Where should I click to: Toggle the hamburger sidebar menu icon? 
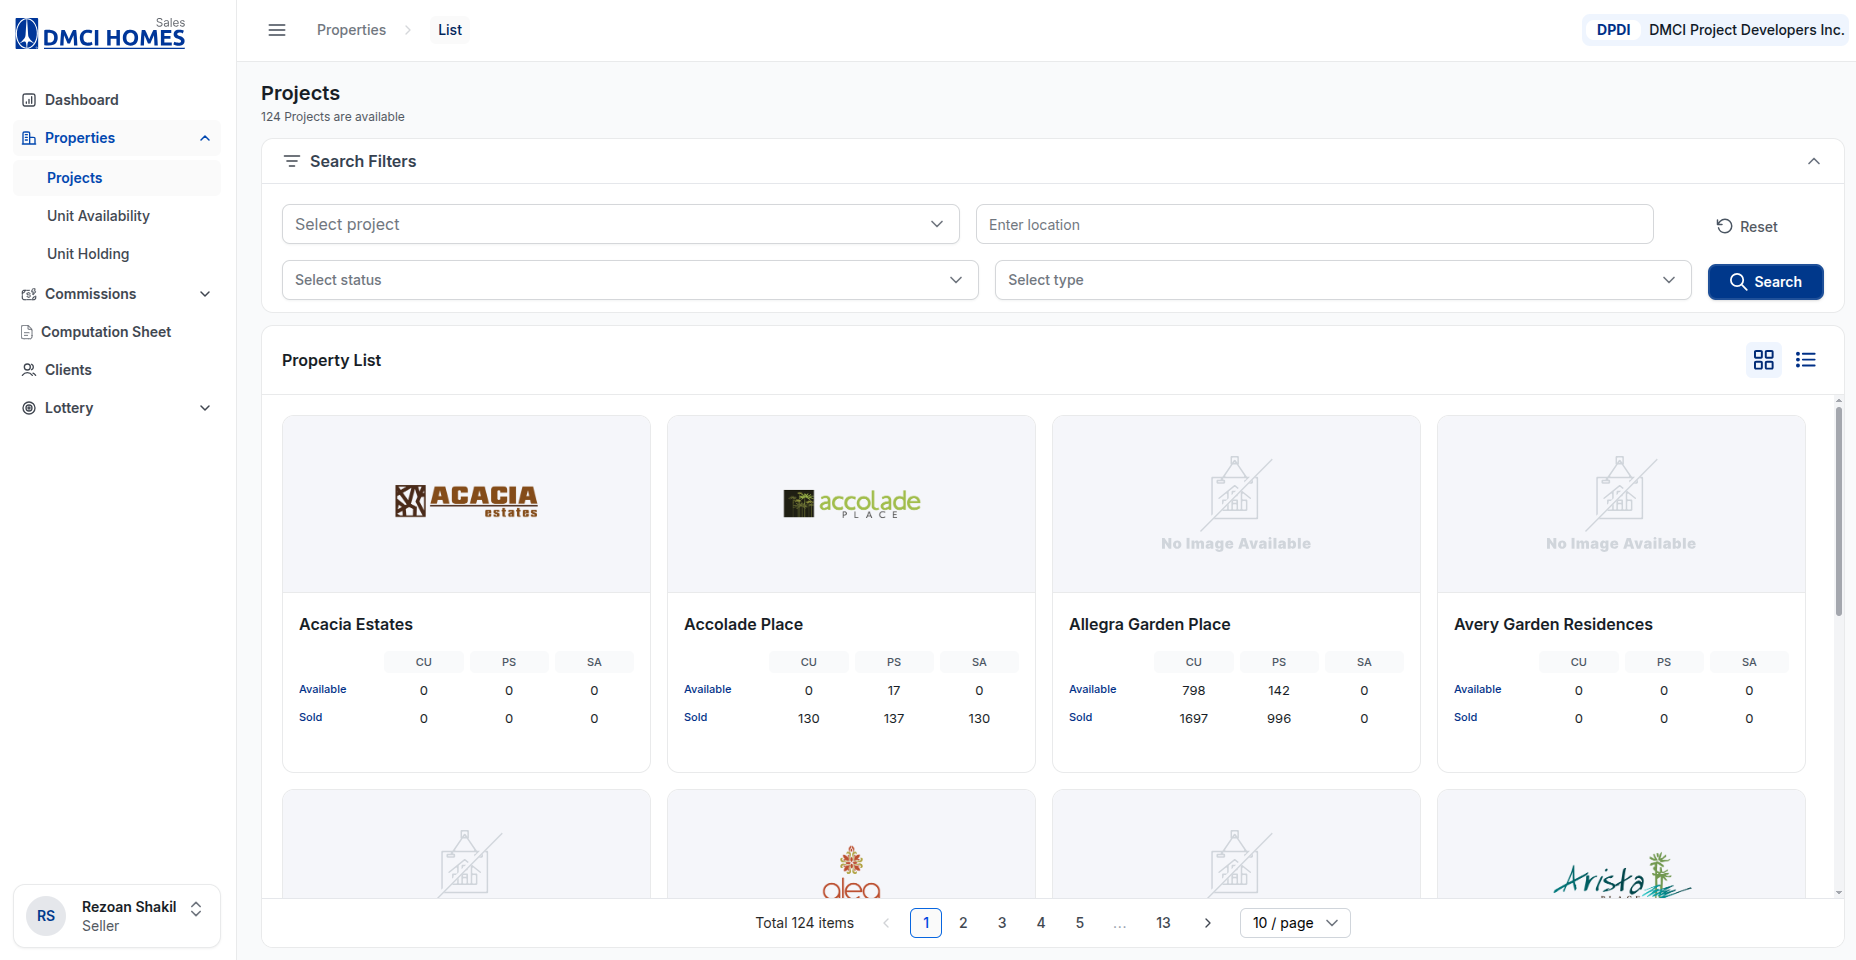coord(277,30)
